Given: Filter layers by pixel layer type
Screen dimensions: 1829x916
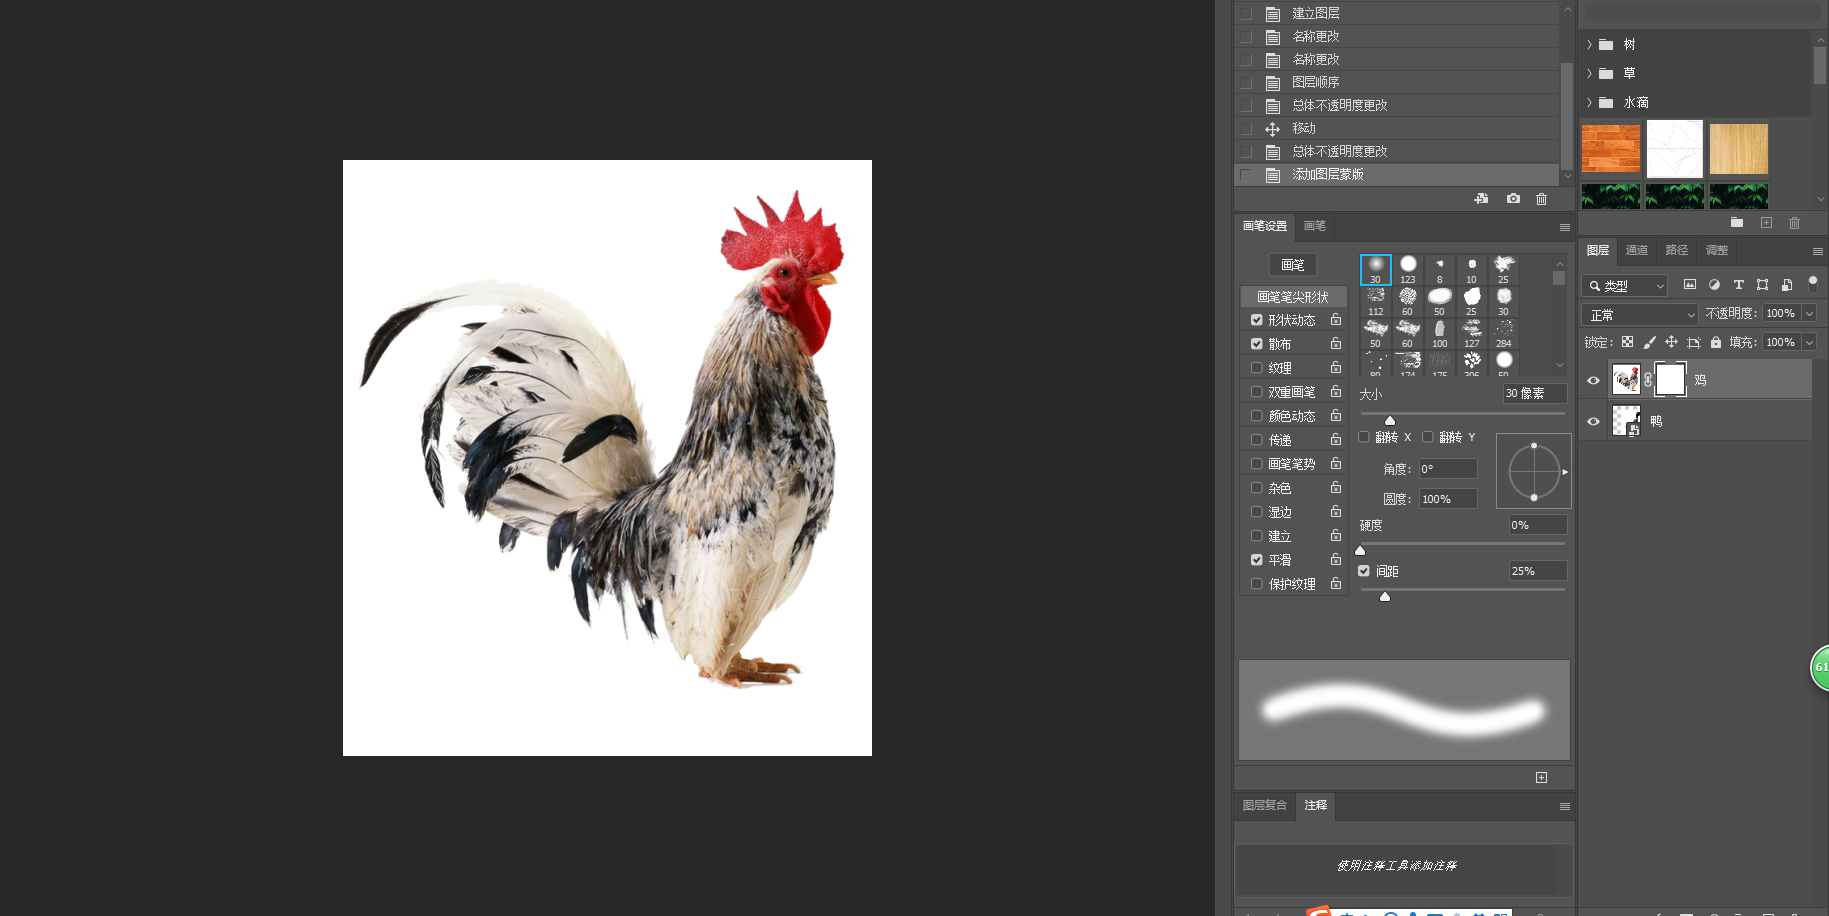Looking at the screenshot, I should (1690, 285).
